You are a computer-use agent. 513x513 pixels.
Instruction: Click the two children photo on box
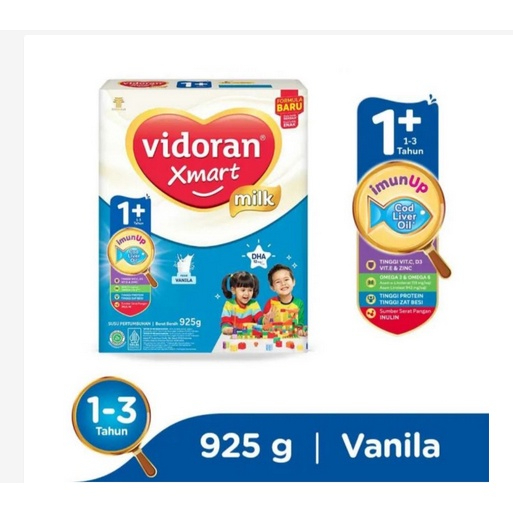[x=263, y=300]
